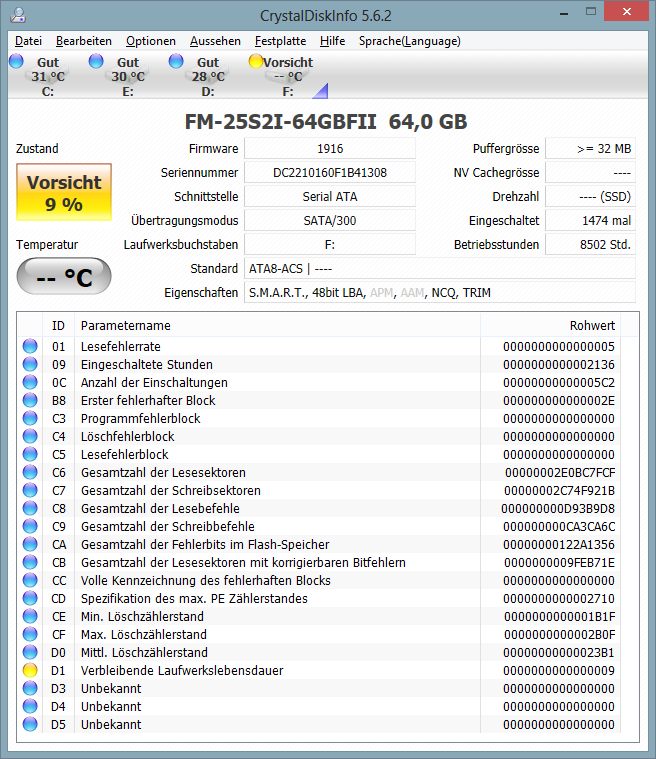This screenshot has width=656, height=759.
Task: Click raw value 00000002C74F921B
Action: 559,490
